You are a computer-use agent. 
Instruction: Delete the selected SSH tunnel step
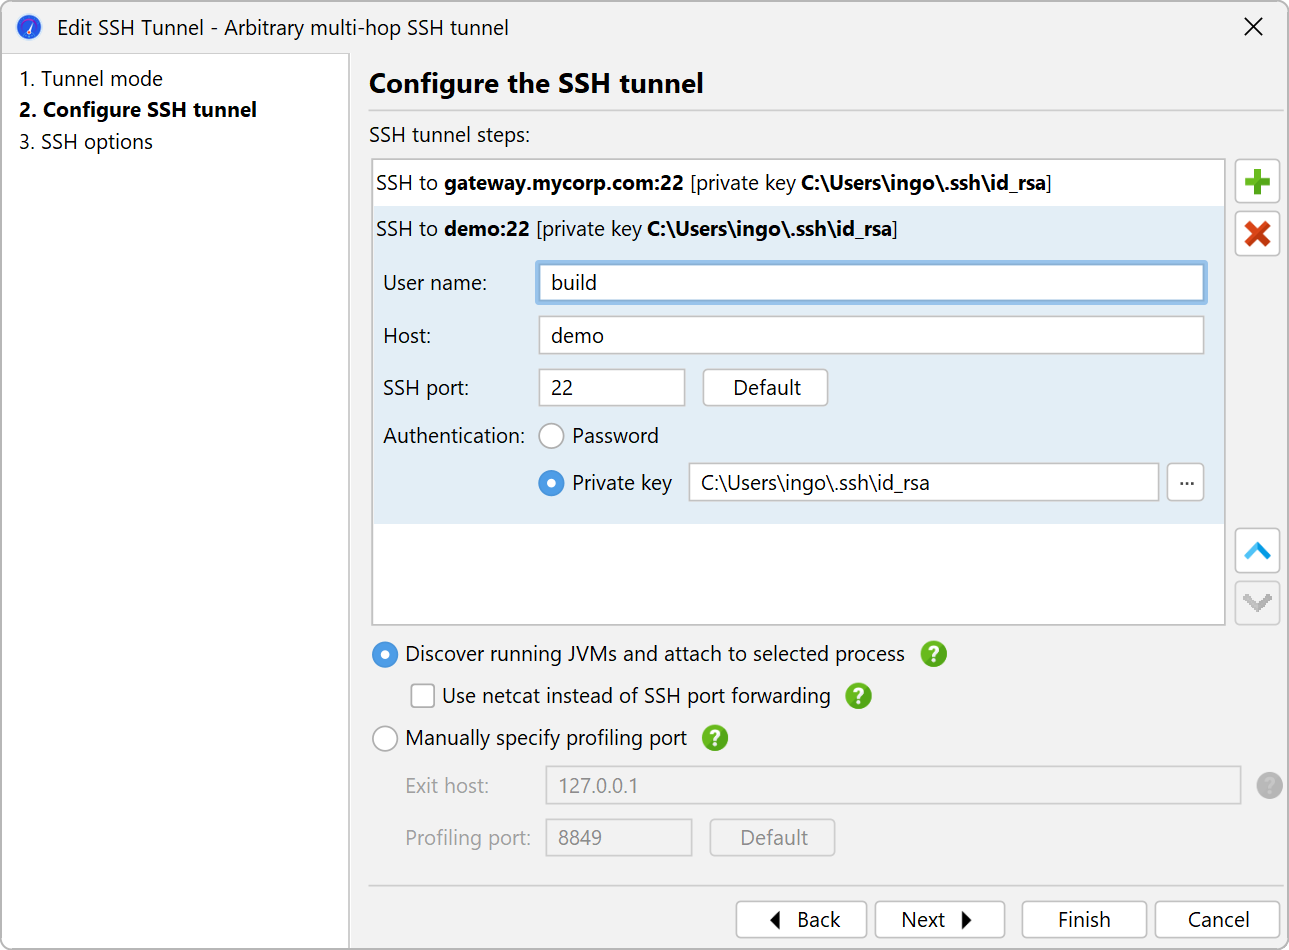coord(1257,234)
